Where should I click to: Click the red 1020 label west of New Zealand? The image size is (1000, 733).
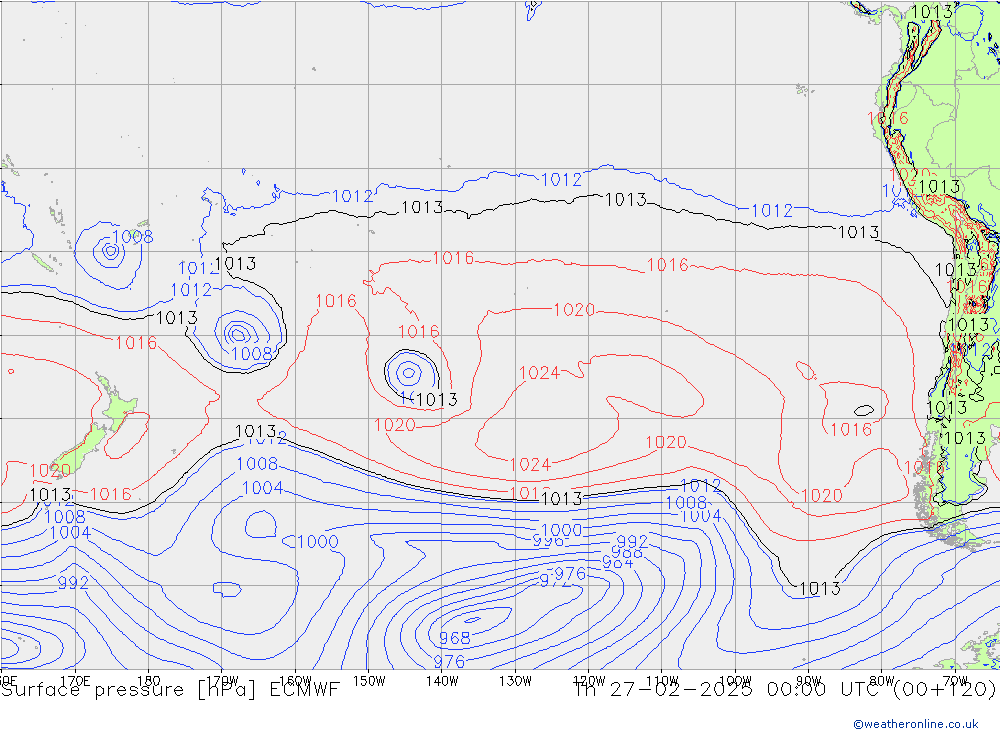pos(50,471)
